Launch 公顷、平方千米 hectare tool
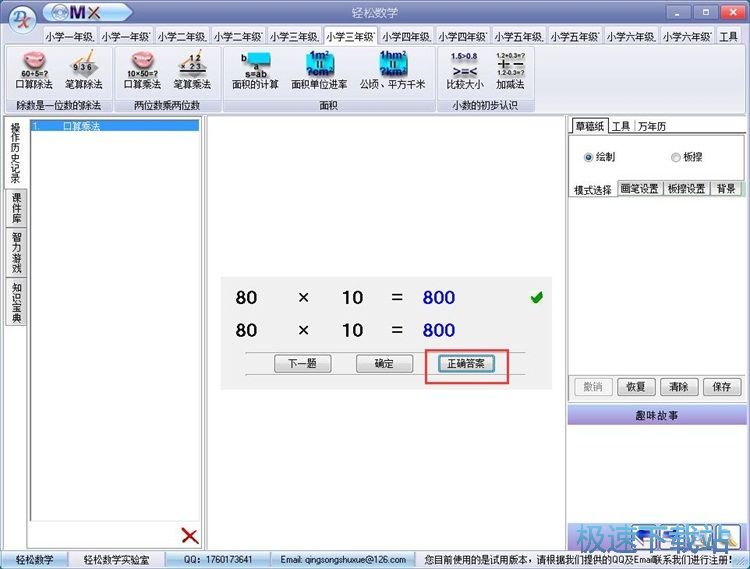Image resolution: width=750 pixels, height=569 pixels. (x=392, y=70)
